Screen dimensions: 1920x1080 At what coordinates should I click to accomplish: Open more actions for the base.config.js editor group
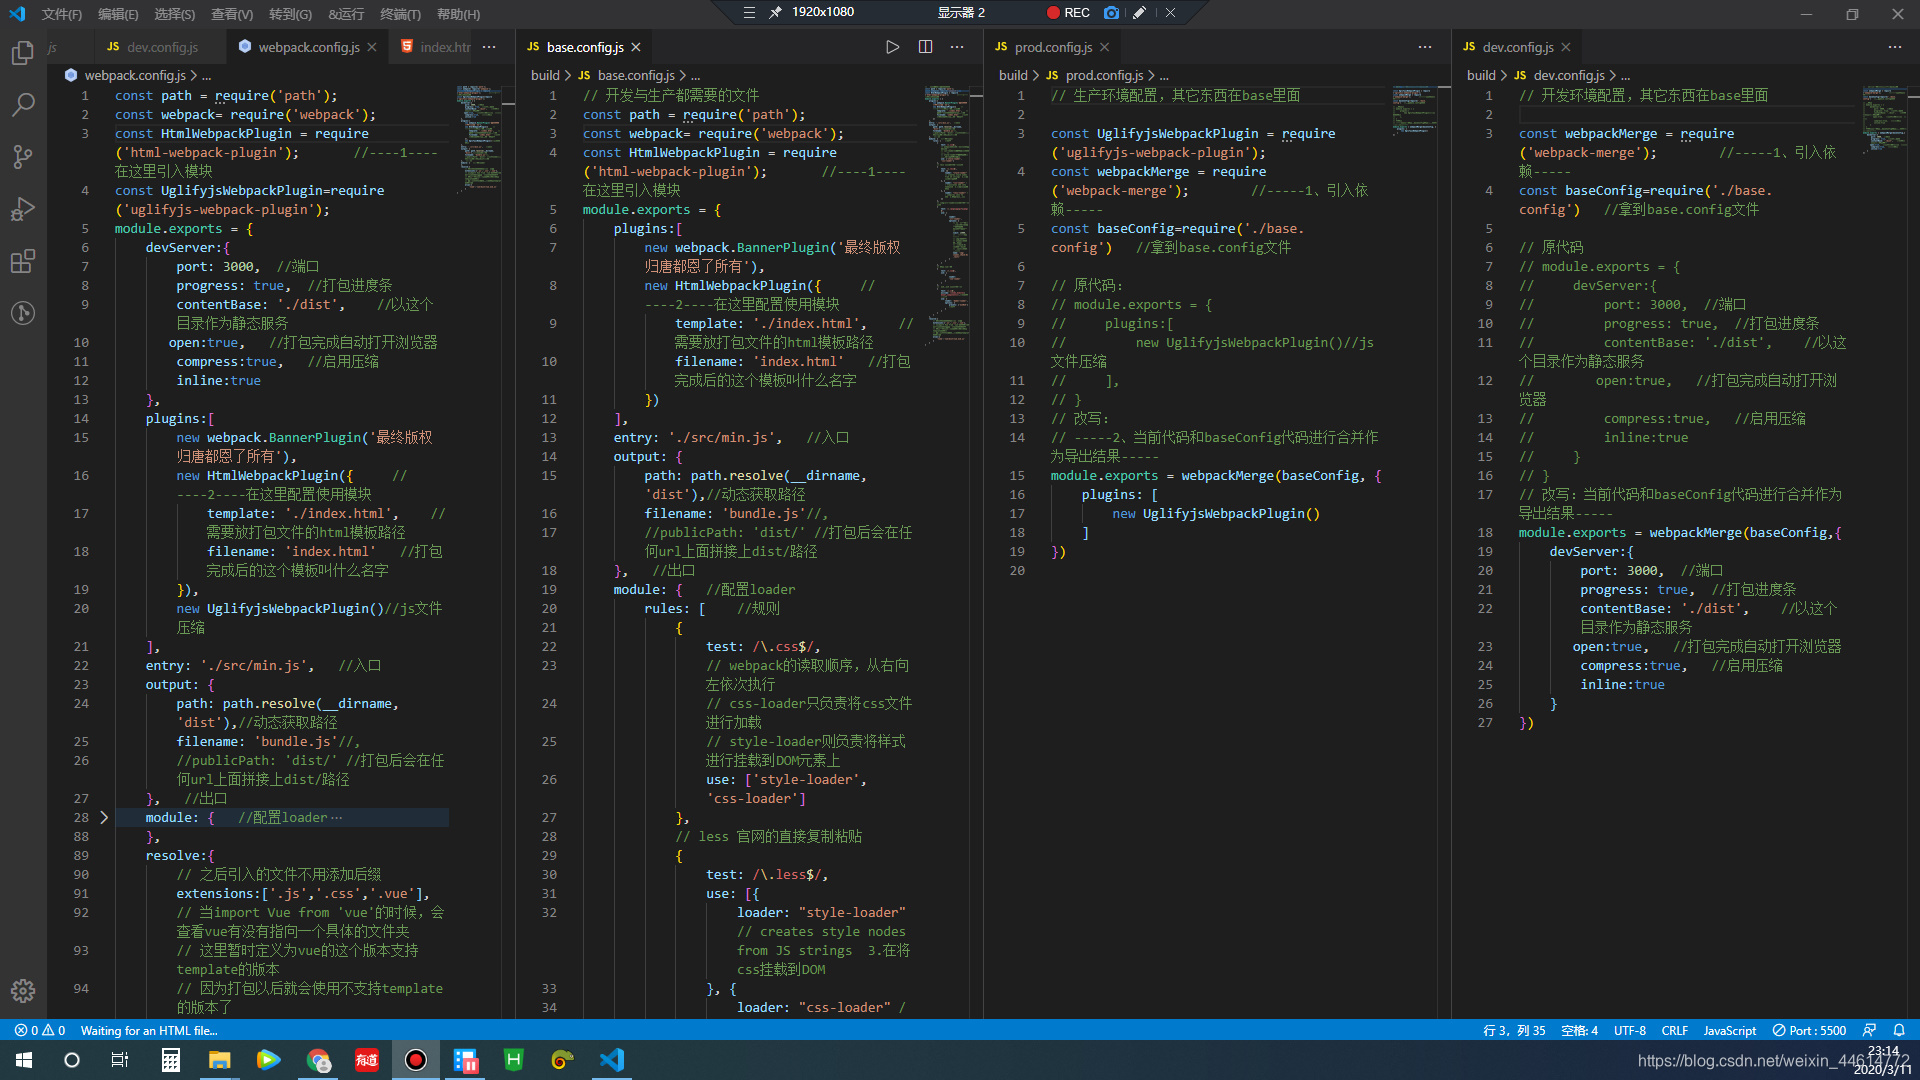(957, 47)
